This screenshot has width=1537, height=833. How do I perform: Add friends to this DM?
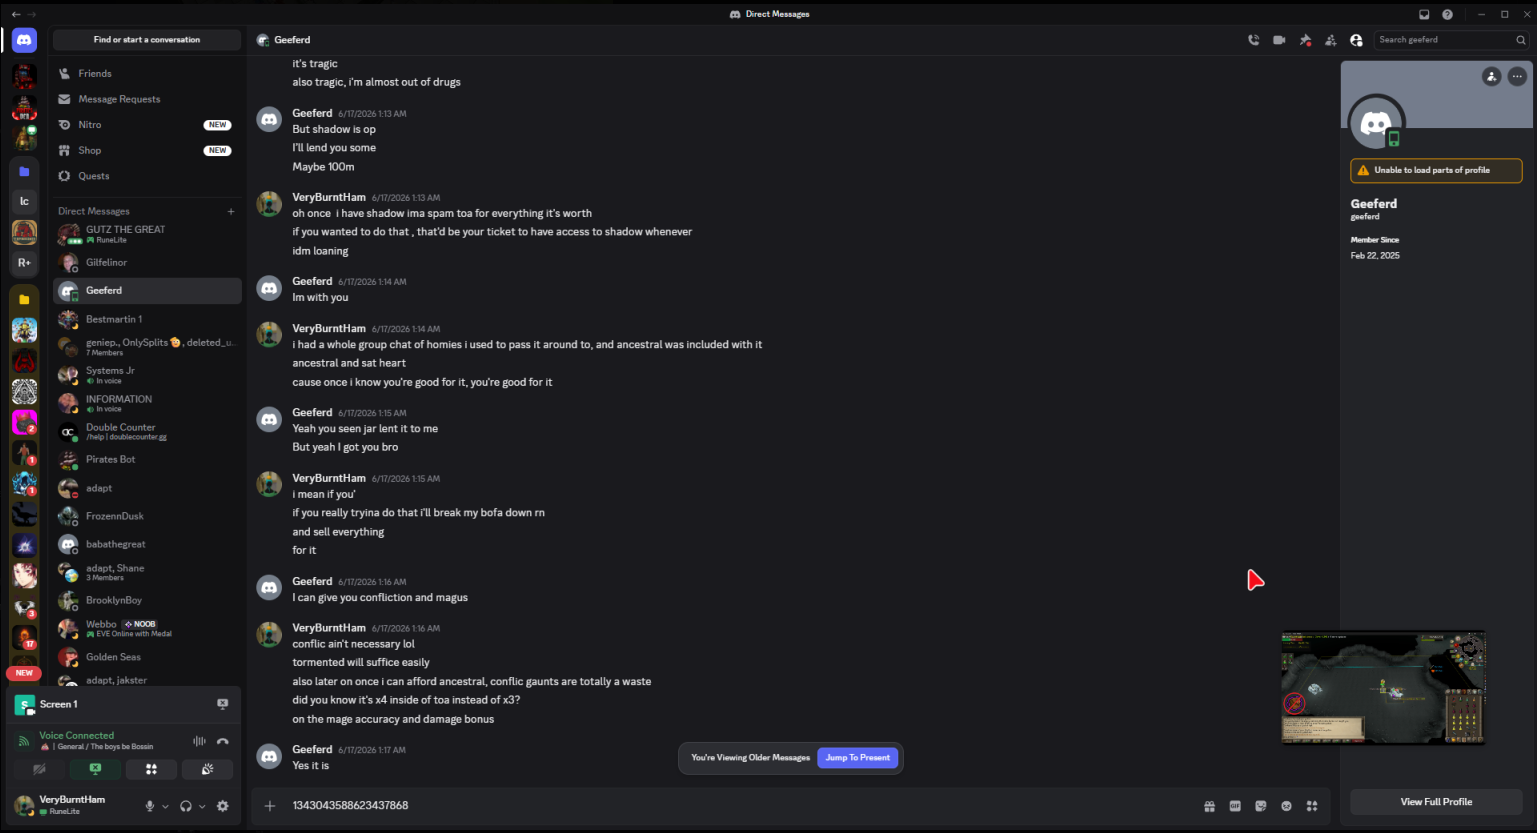coord(1331,40)
